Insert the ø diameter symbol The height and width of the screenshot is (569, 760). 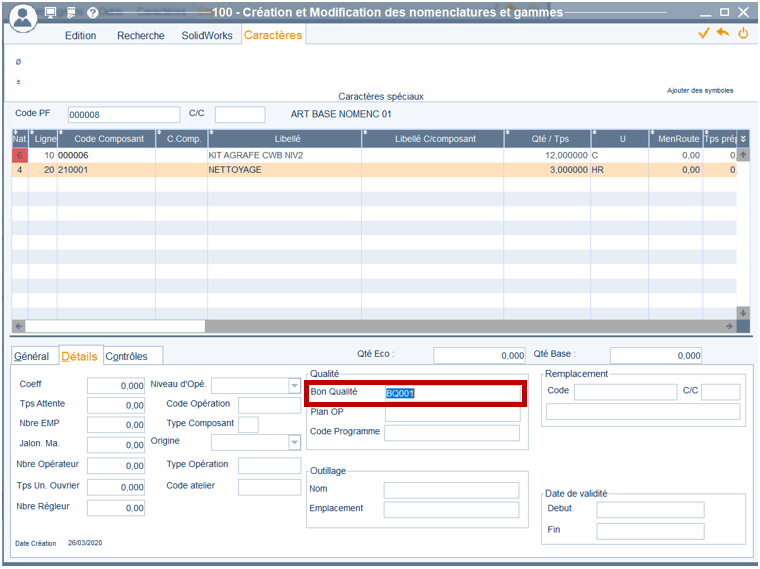point(18,62)
